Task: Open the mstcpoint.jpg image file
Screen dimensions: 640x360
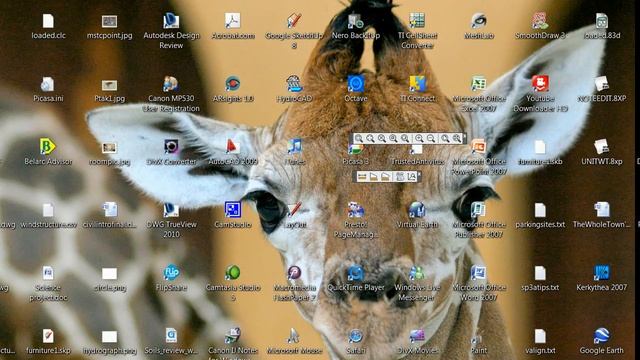Action: tap(109, 21)
